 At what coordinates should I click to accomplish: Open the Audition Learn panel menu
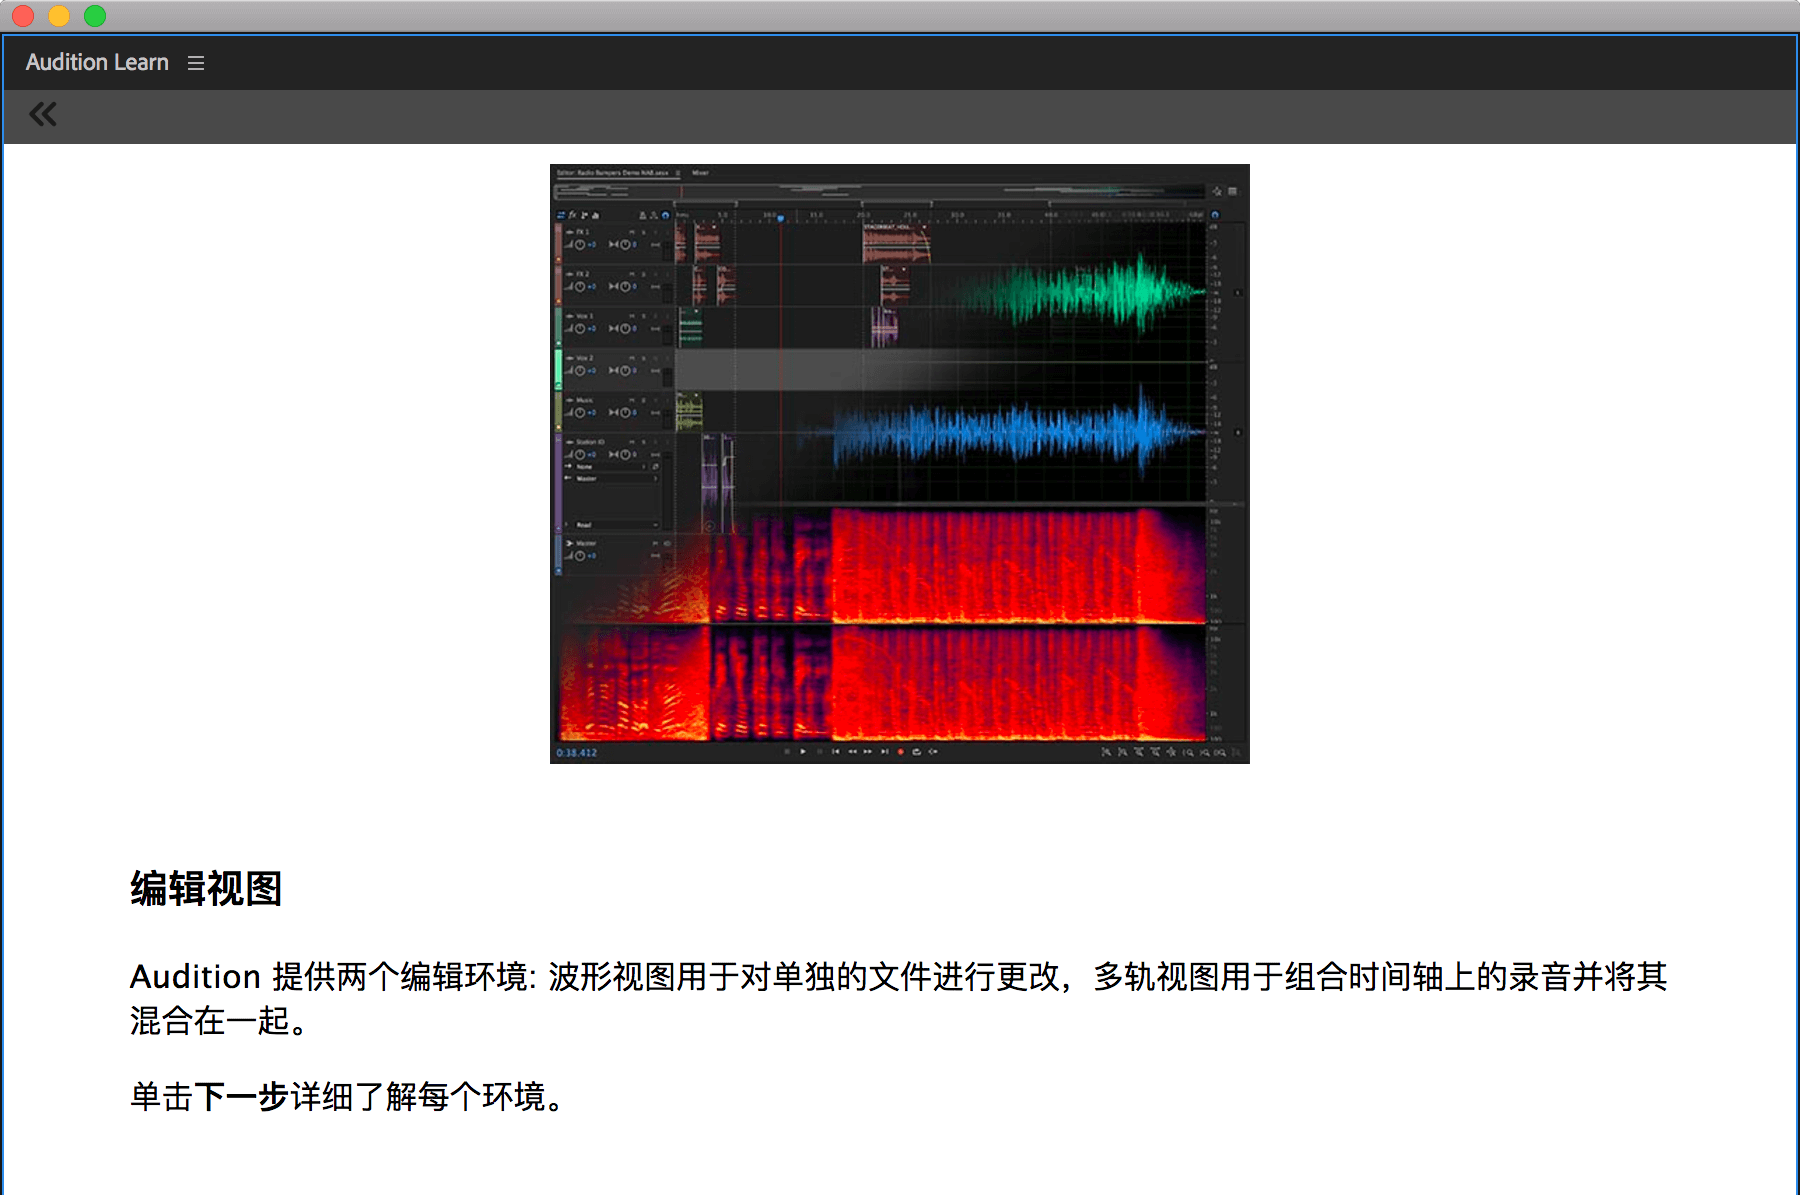pos(196,63)
